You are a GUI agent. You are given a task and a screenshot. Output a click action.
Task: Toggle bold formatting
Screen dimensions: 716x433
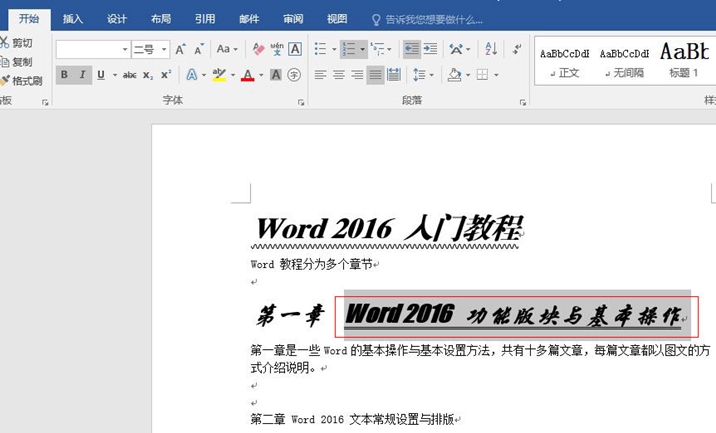tap(64, 74)
